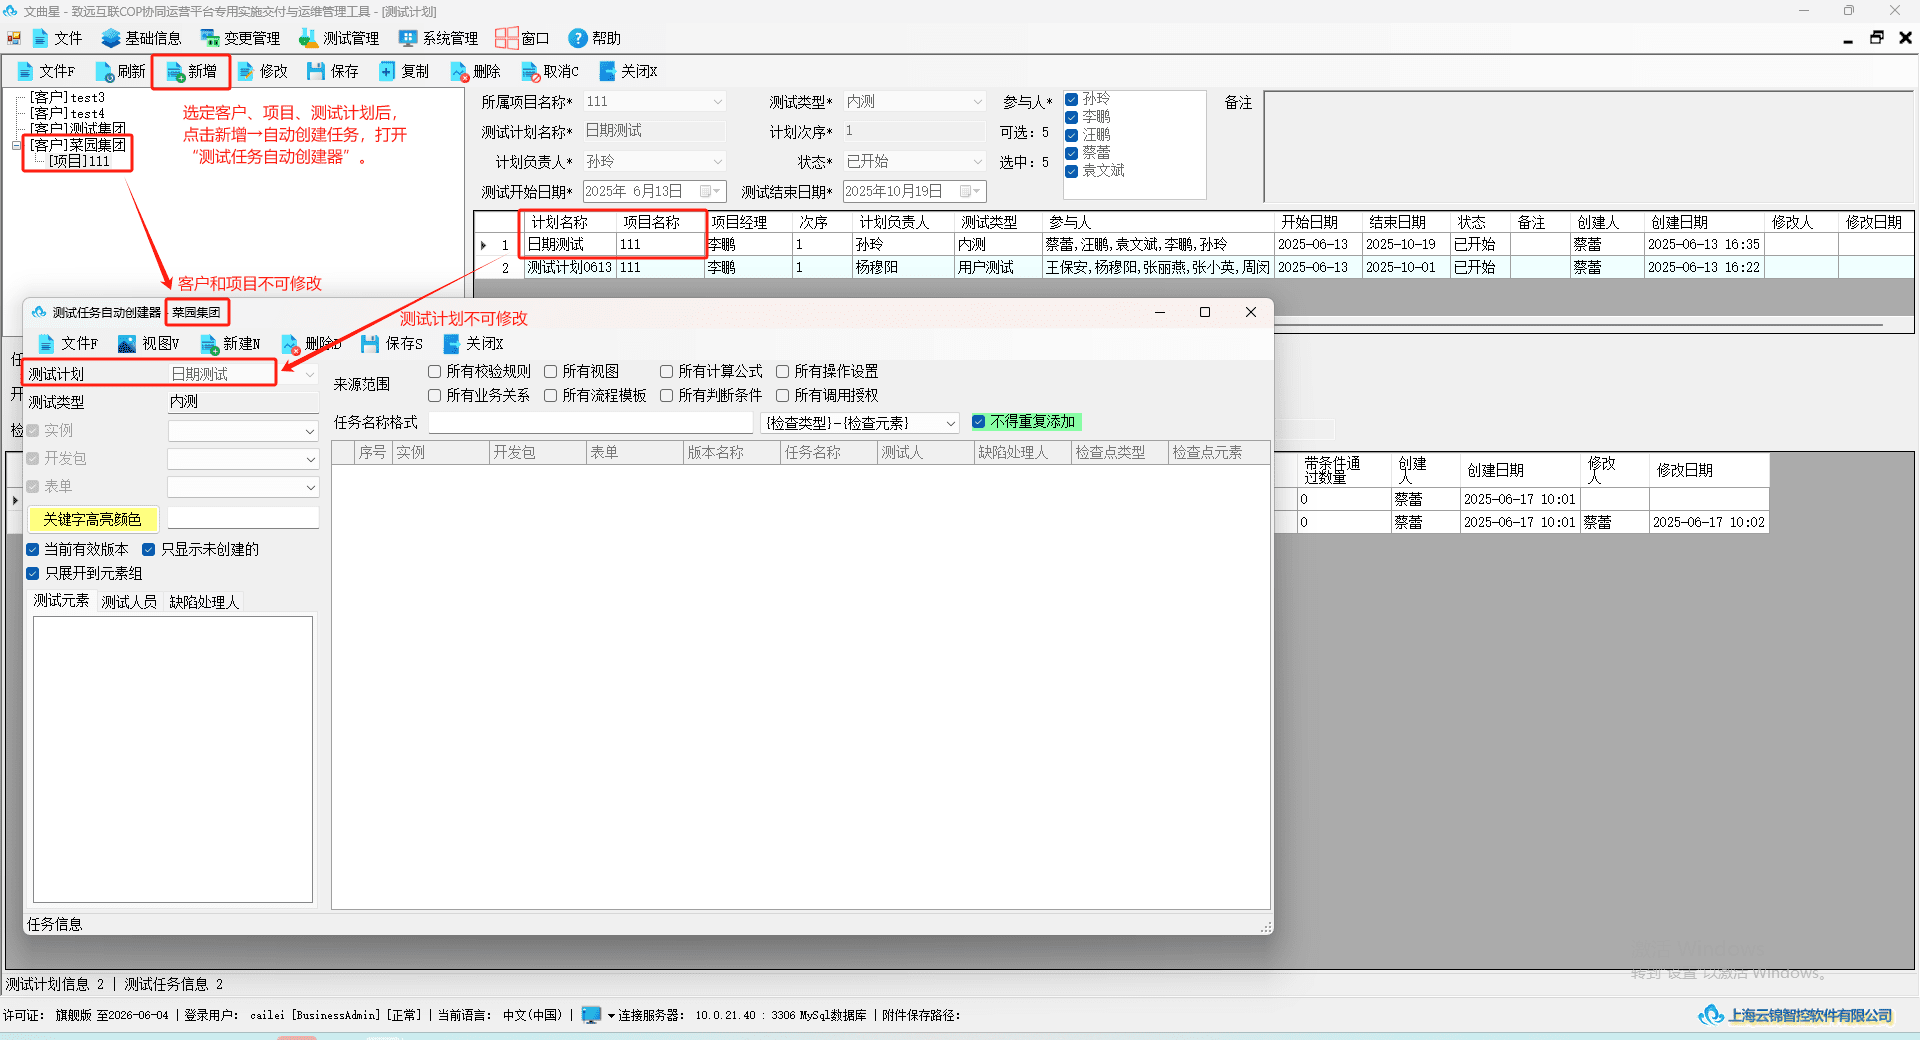This screenshot has height=1040, width=1920.
Task: Click the 新建N icon in dialog toolbar
Action: tap(209, 344)
